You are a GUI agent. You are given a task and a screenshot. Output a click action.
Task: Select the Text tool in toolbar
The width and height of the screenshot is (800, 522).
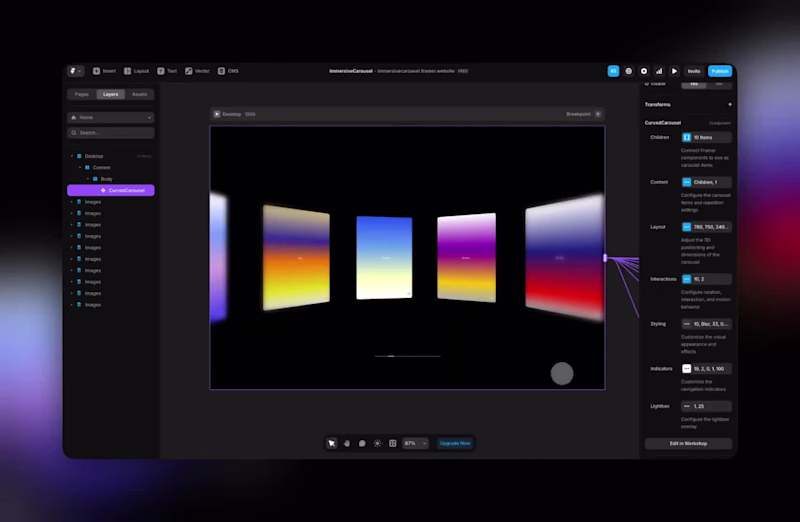pos(167,71)
